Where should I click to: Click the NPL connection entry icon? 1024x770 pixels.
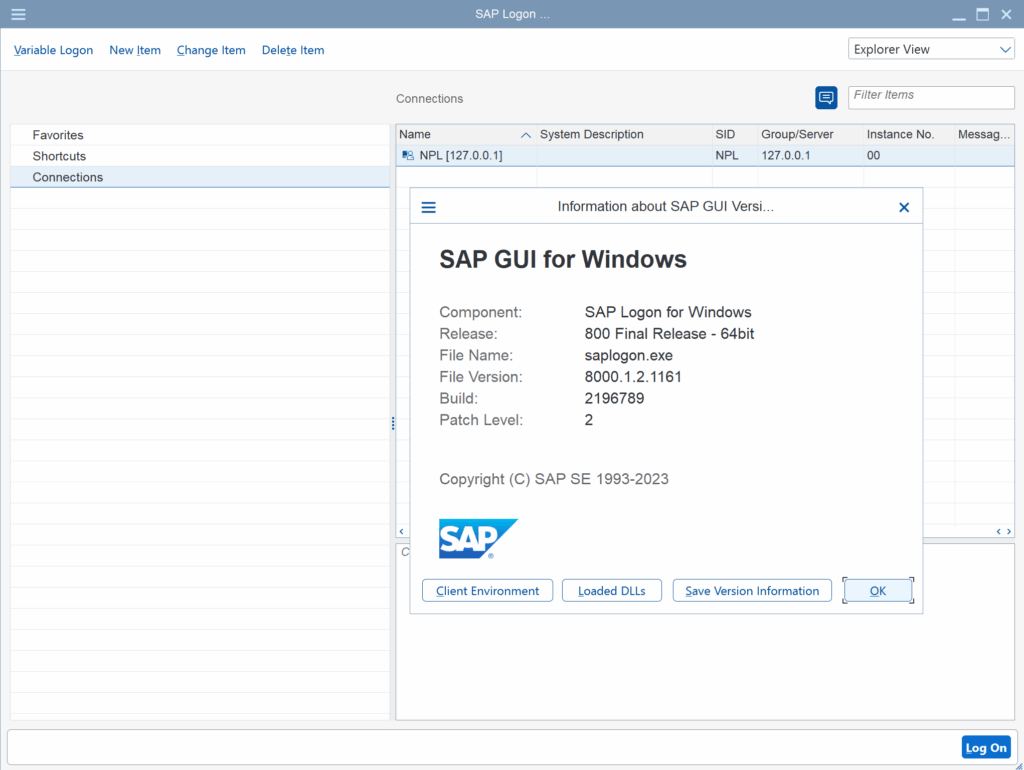point(408,155)
